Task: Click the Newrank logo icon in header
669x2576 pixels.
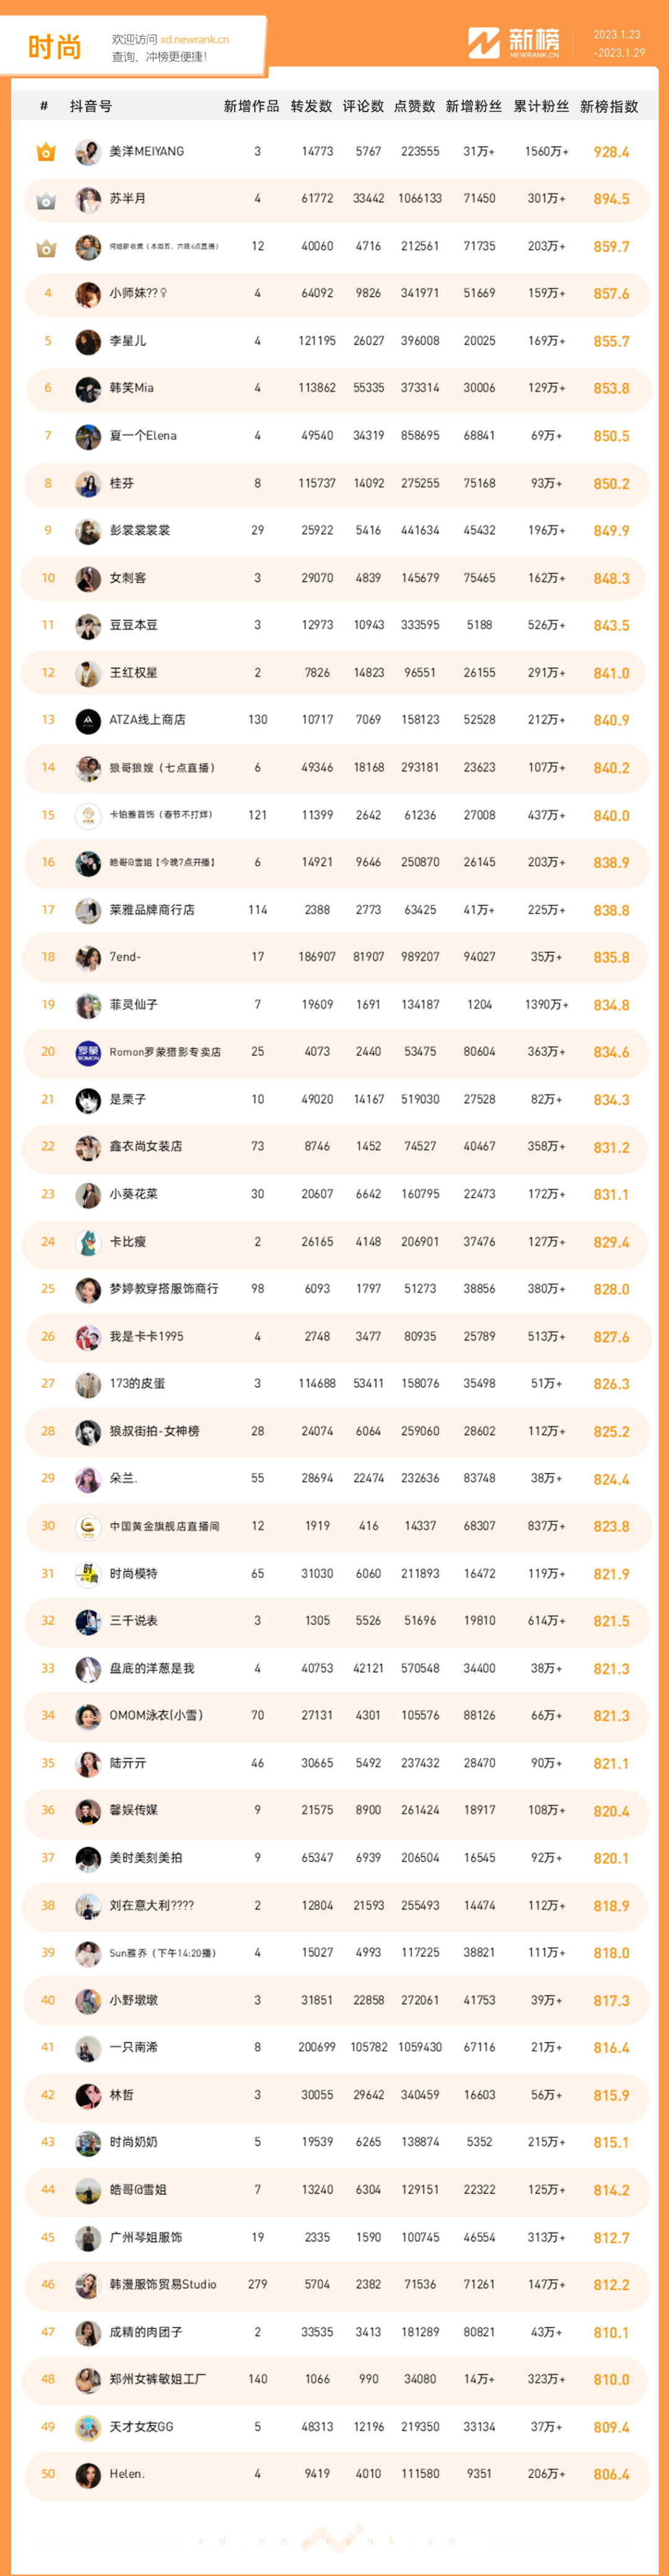Action: pos(484,43)
